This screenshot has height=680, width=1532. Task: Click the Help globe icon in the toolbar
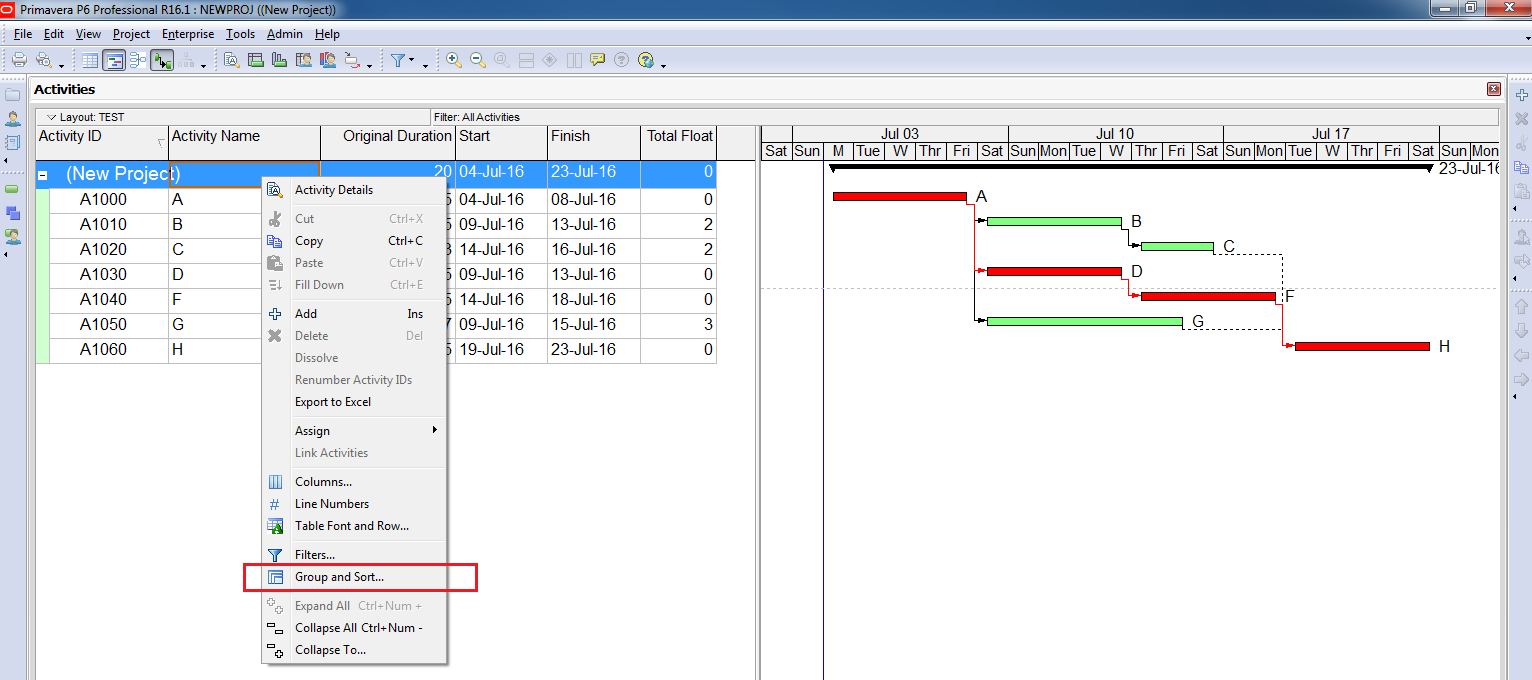[x=645, y=60]
